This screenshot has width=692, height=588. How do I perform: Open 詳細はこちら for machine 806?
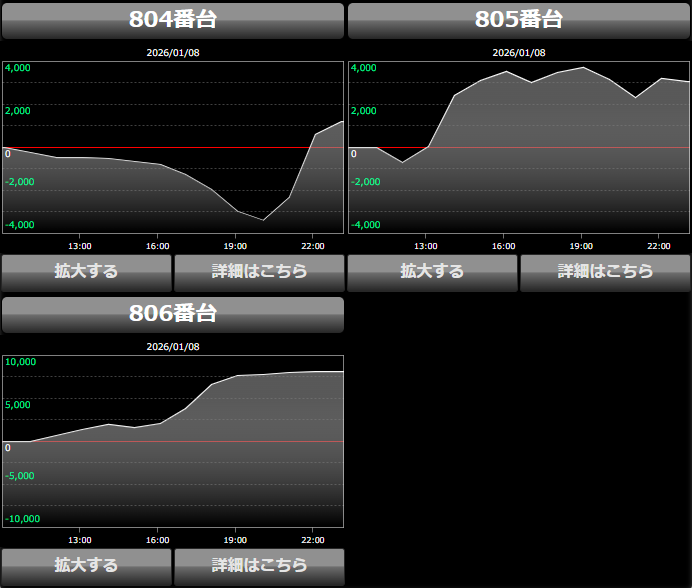coord(259,566)
